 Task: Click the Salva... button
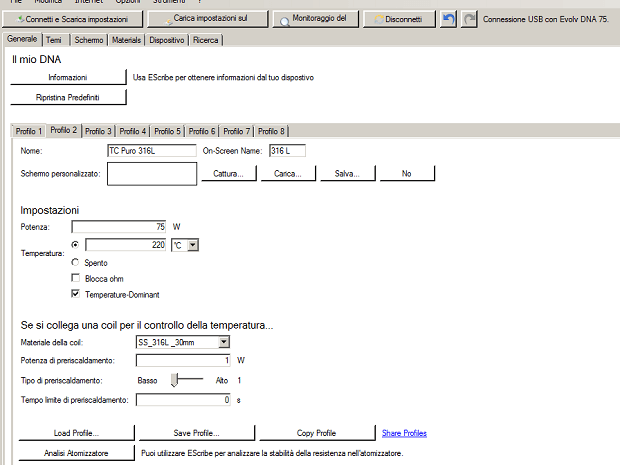[348, 174]
